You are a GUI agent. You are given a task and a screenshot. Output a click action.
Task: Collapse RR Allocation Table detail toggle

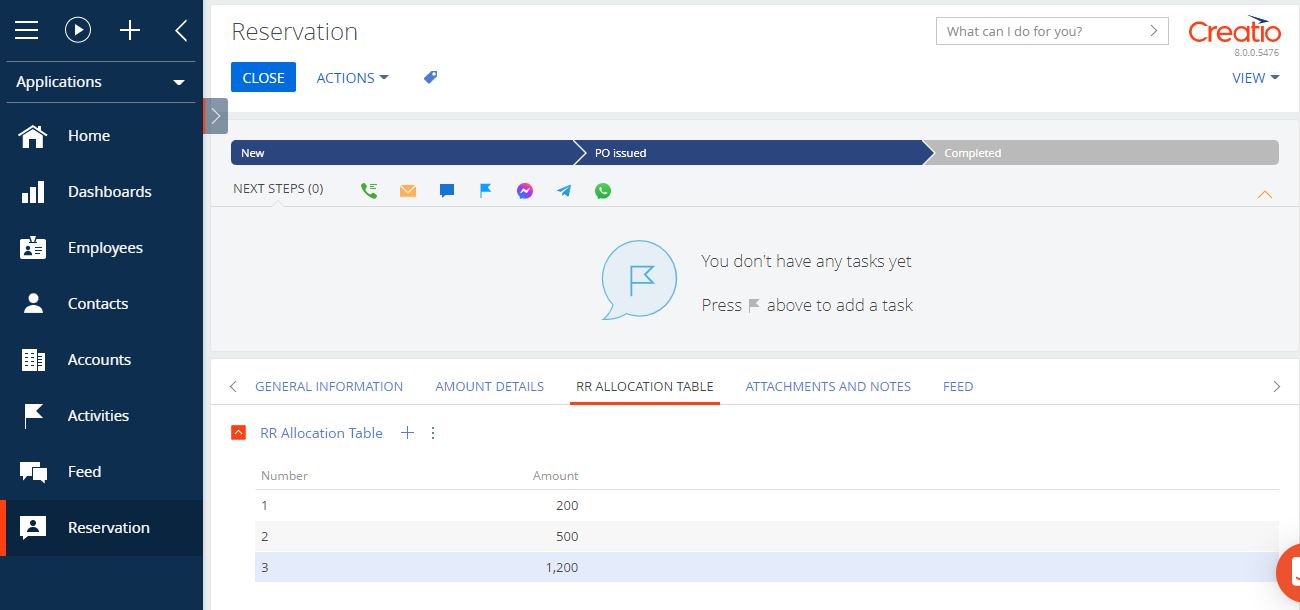coord(238,433)
